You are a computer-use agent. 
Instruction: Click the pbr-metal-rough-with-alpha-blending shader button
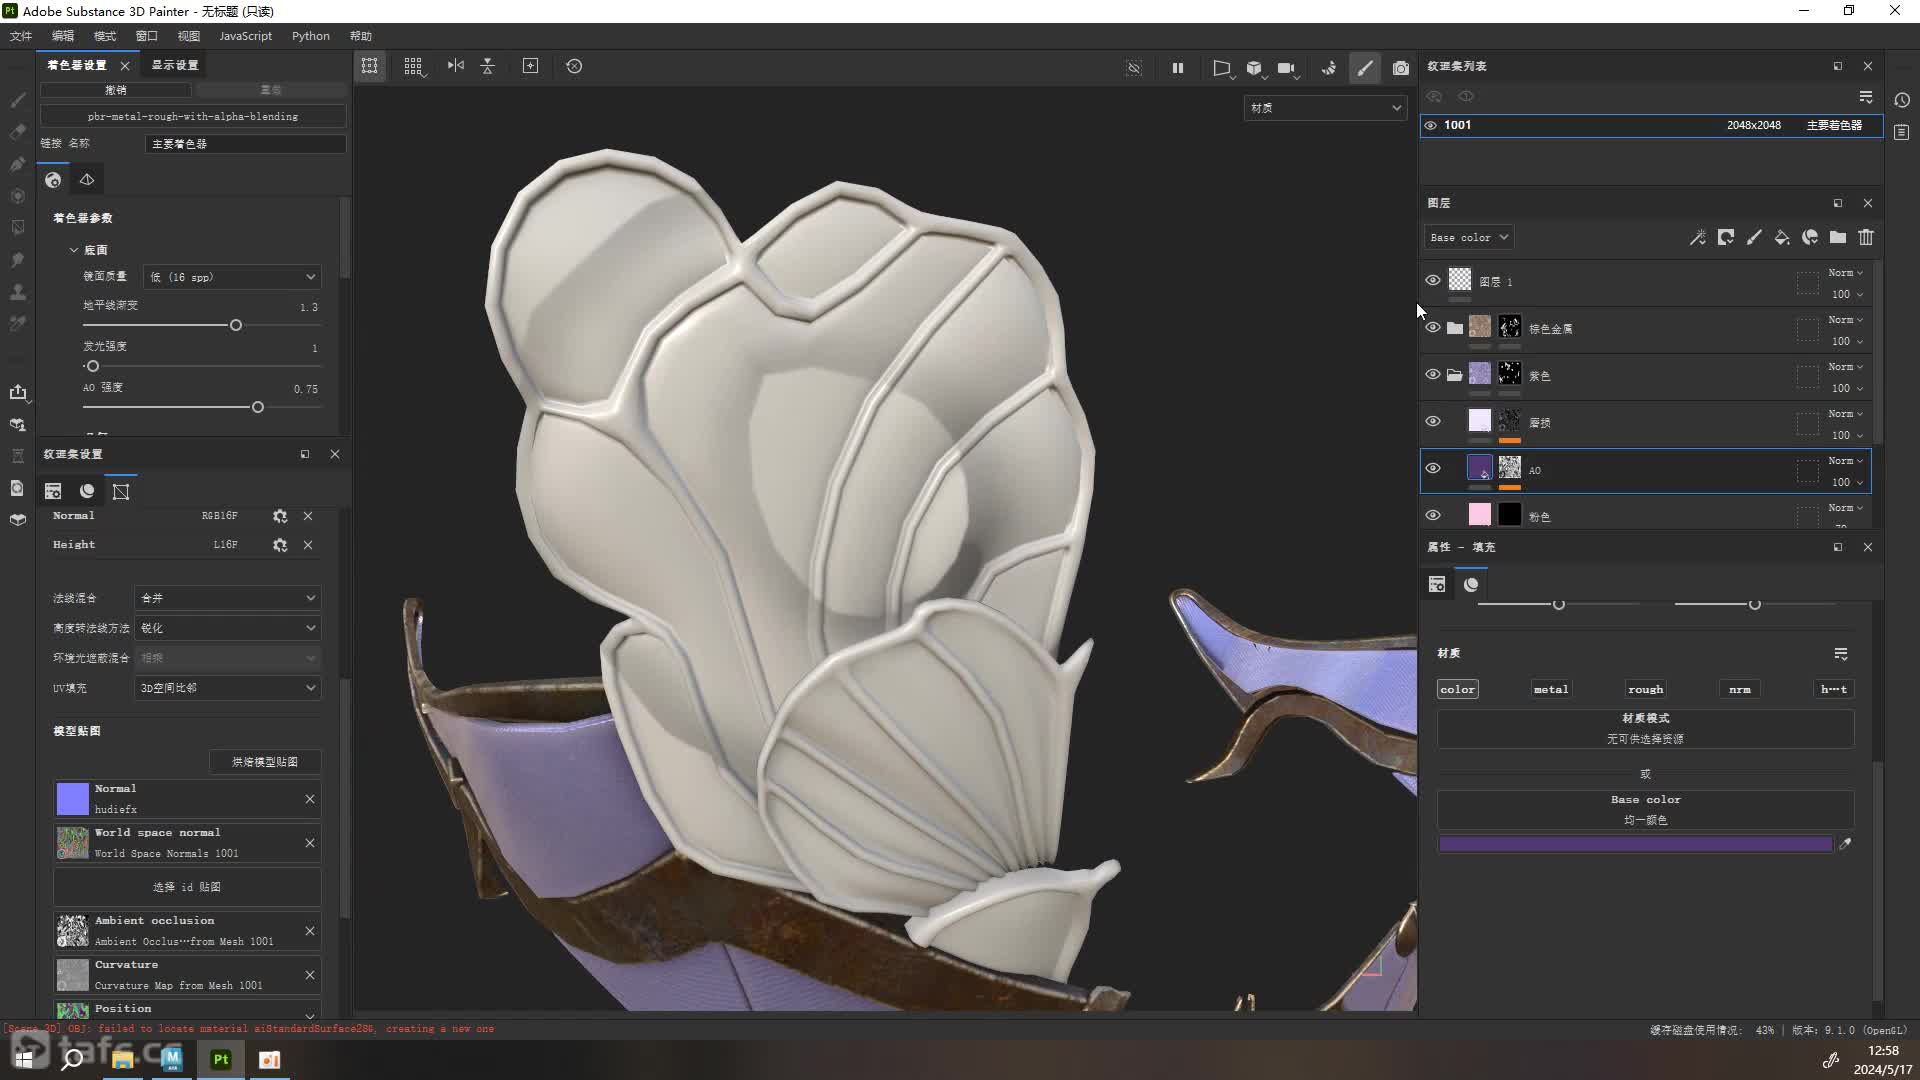[193, 117]
